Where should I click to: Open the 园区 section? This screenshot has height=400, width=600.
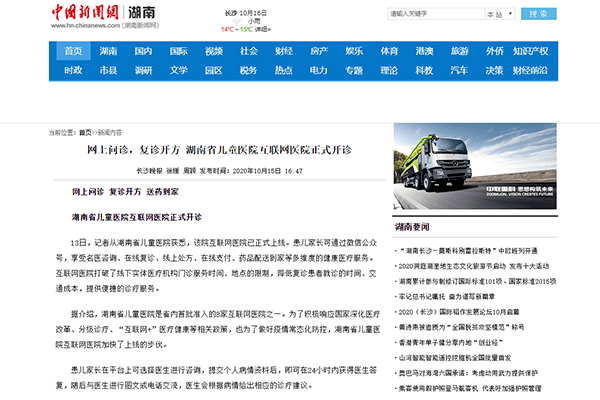[214, 70]
